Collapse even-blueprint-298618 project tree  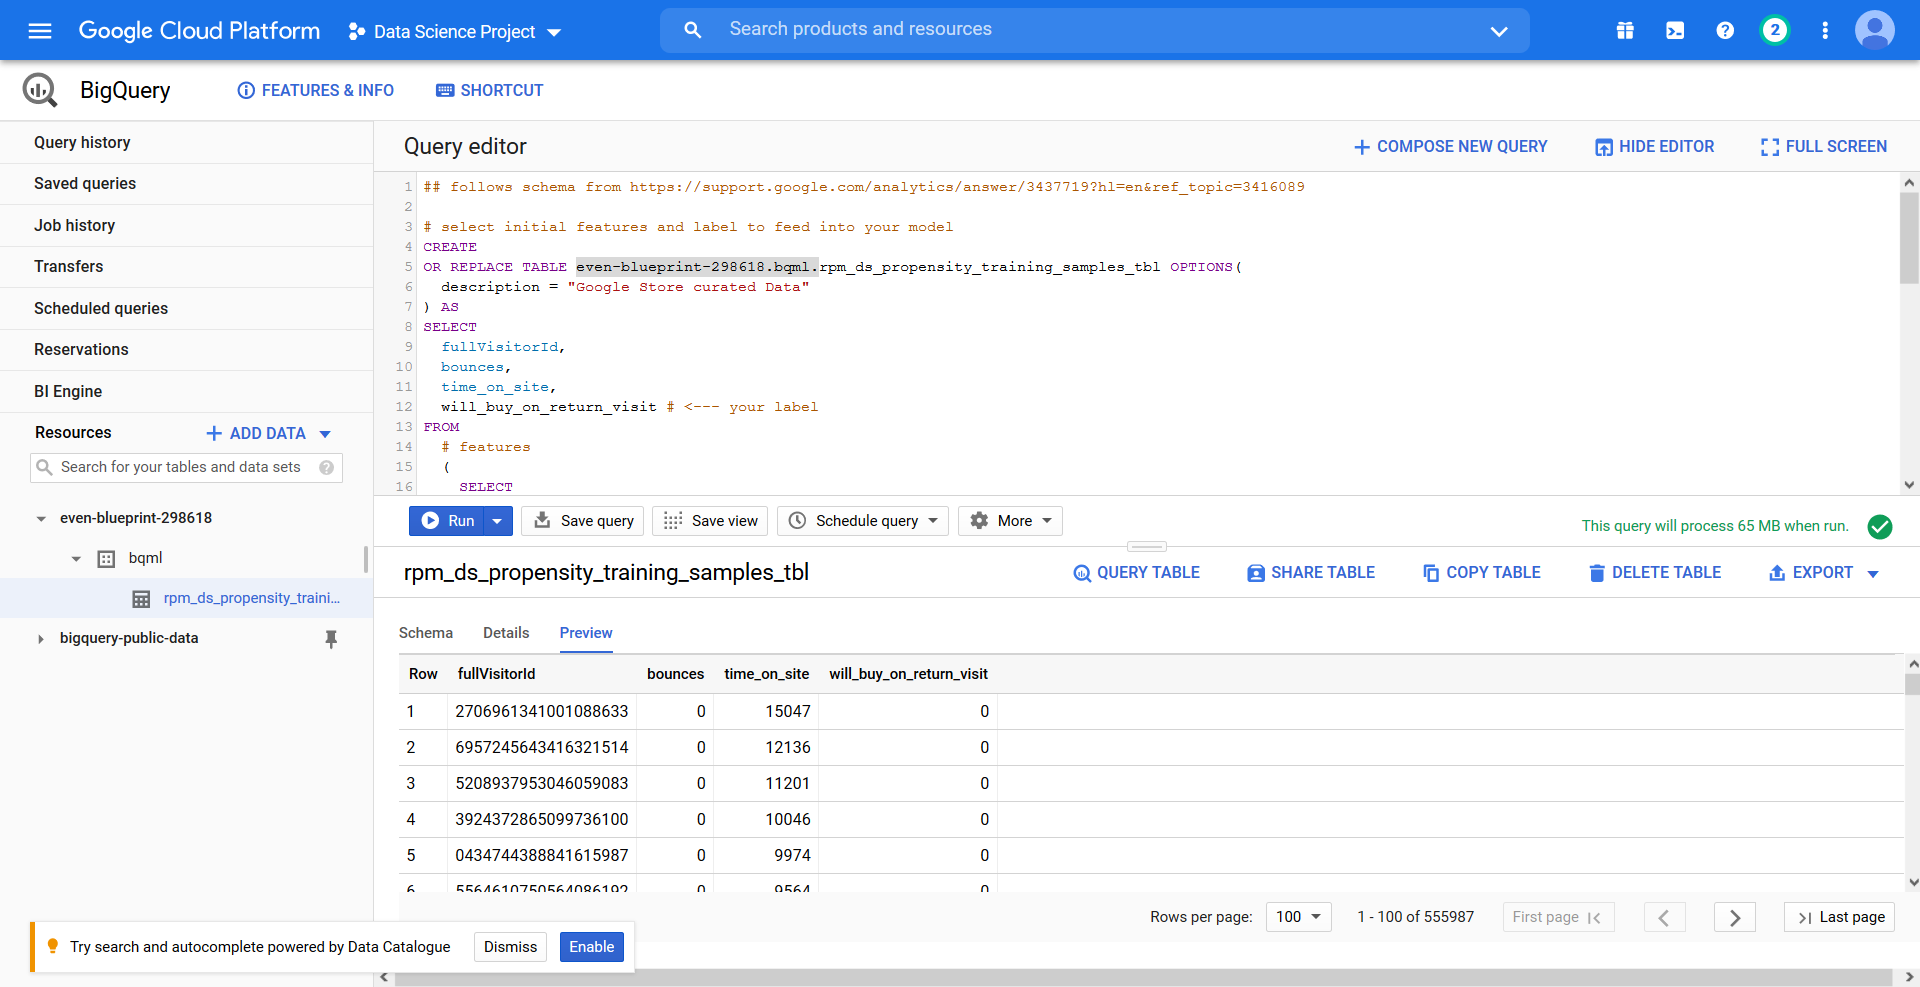pyautogui.click(x=41, y=518)
